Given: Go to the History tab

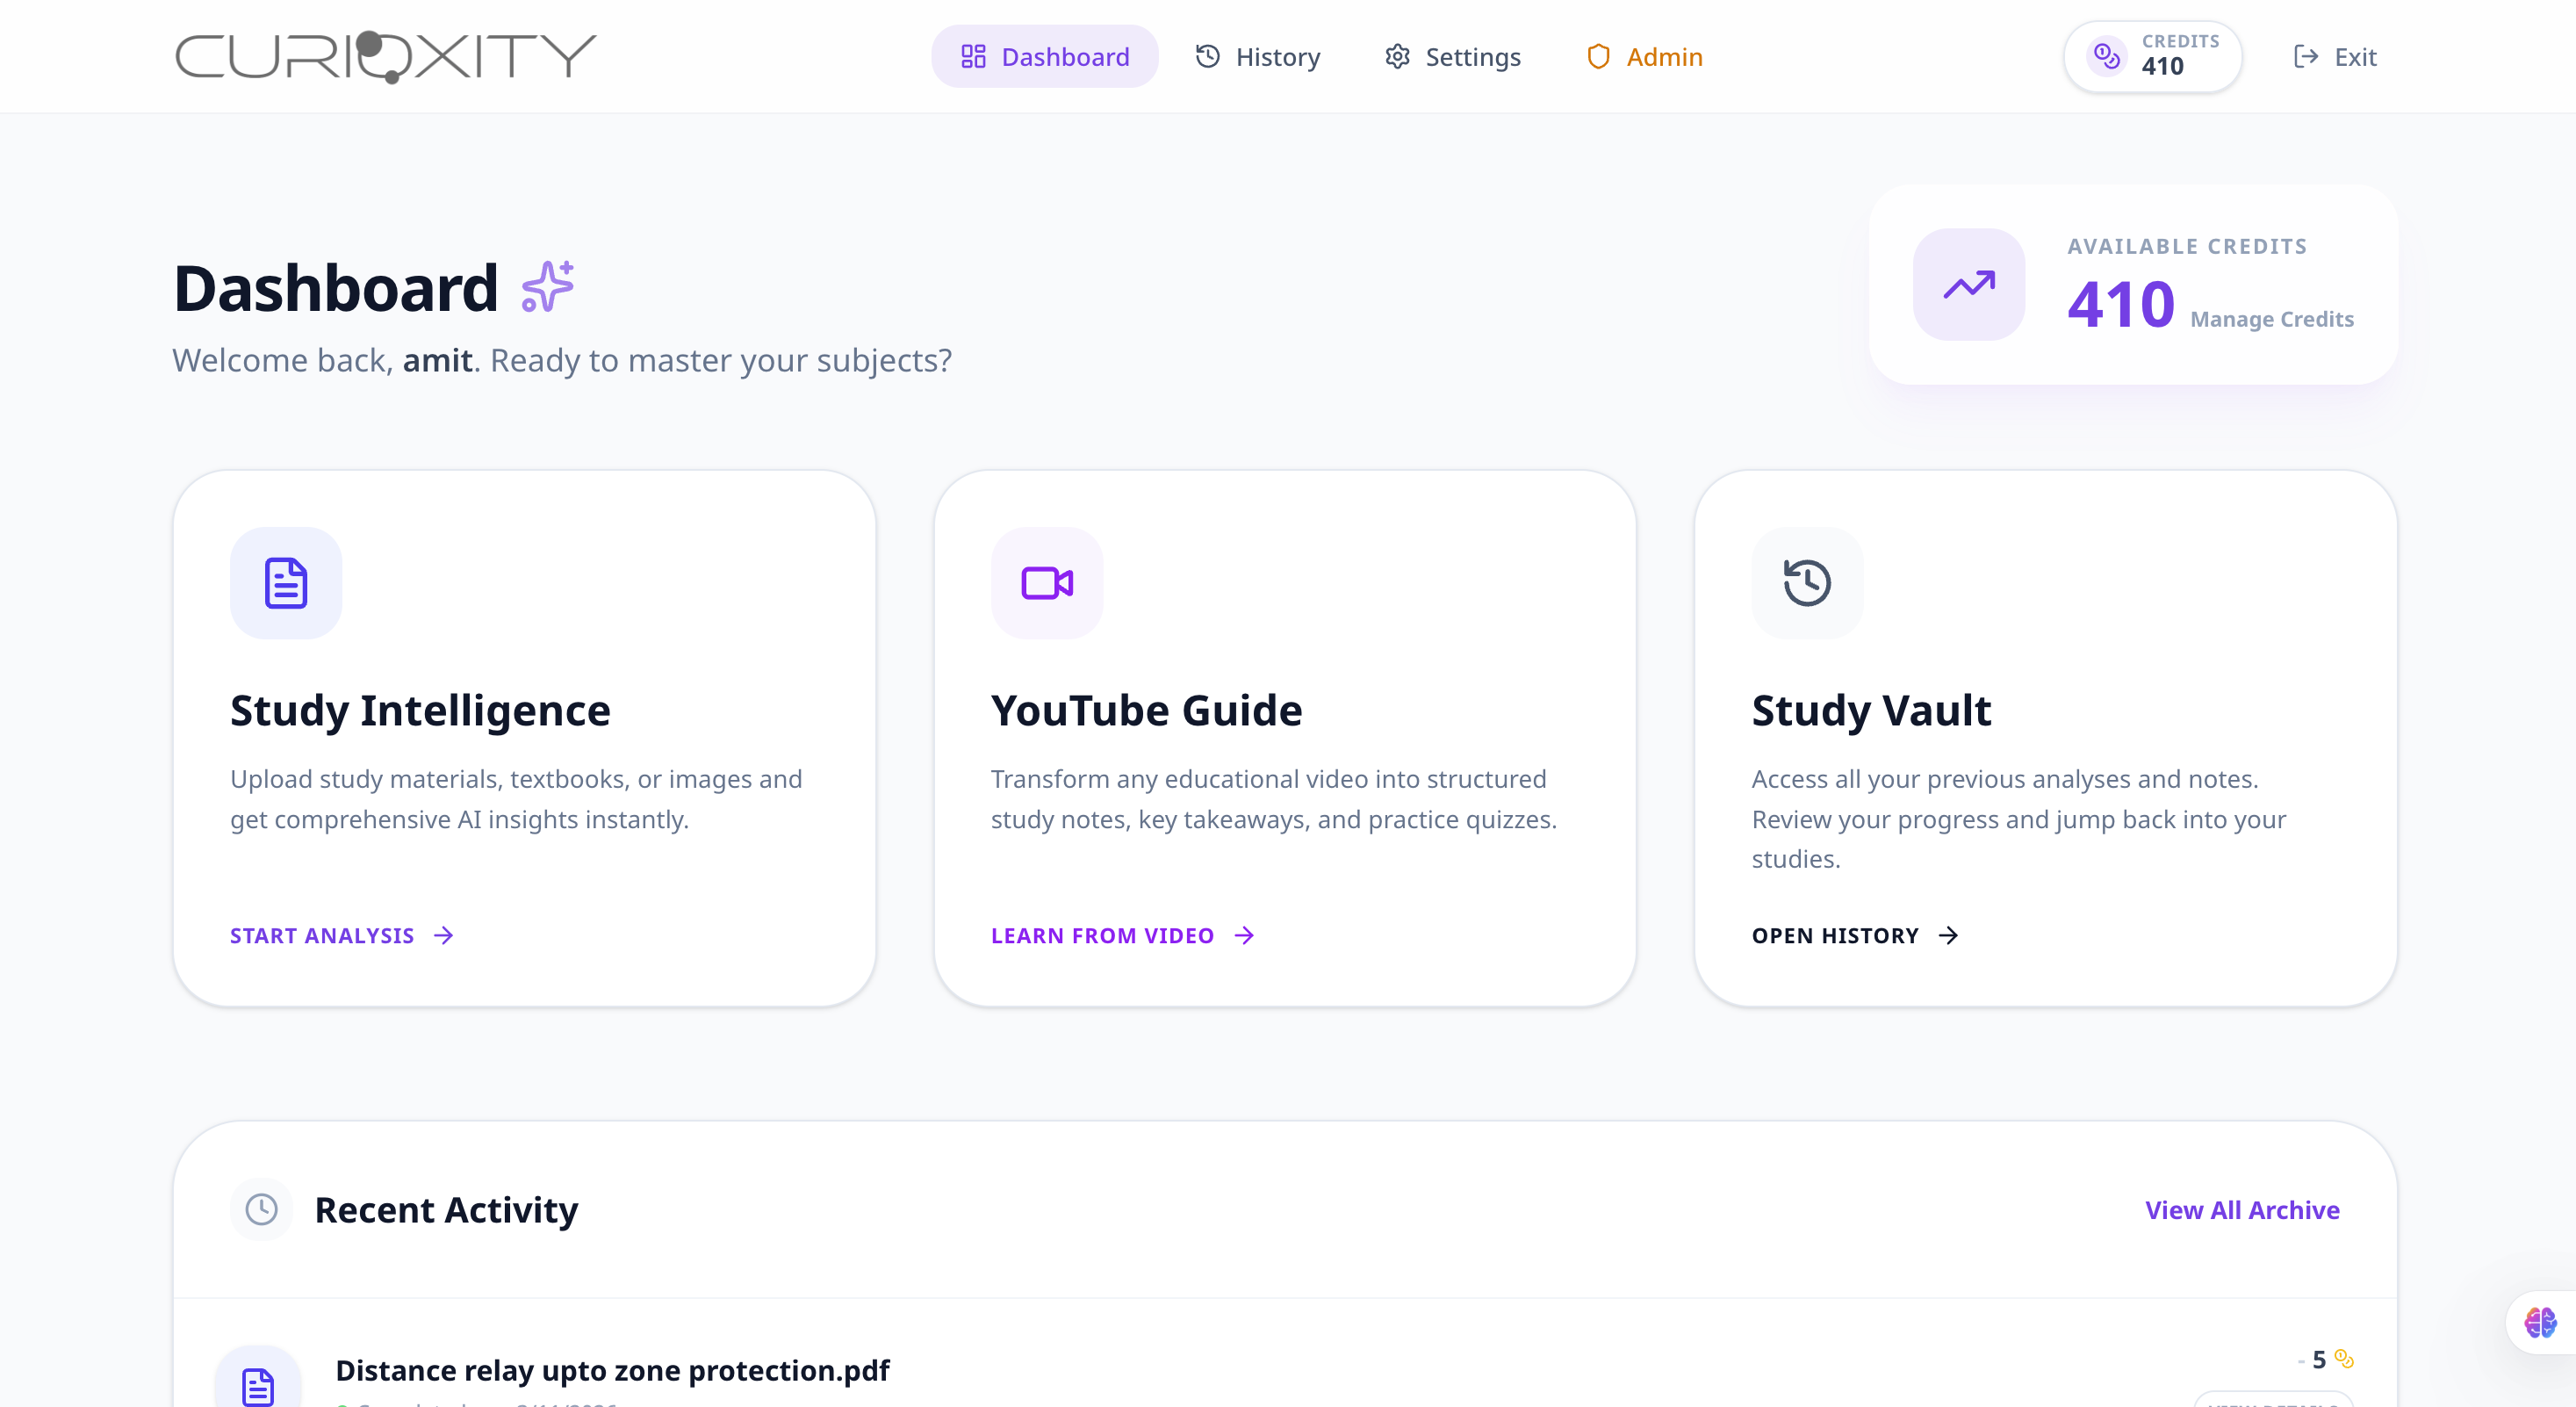Looking at the screenshot, I should coord(1258,56).
